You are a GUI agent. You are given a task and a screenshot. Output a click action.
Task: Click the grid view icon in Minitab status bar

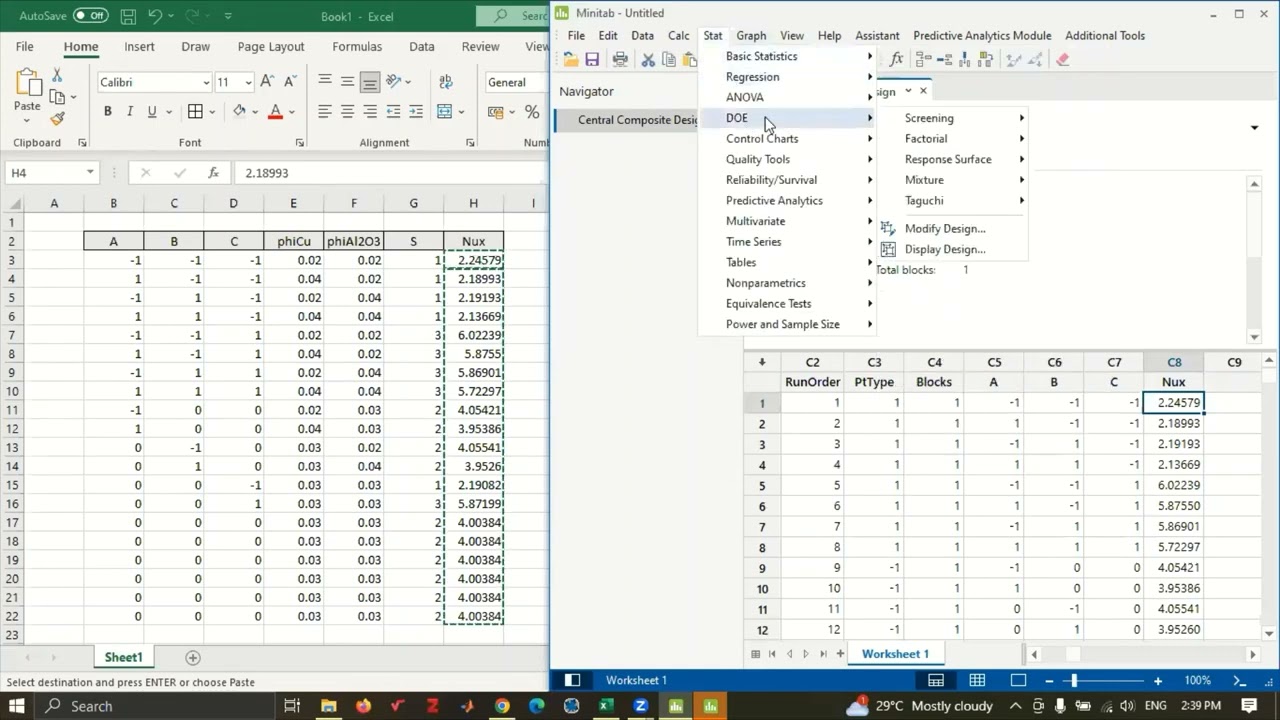(x=977, y=680)
